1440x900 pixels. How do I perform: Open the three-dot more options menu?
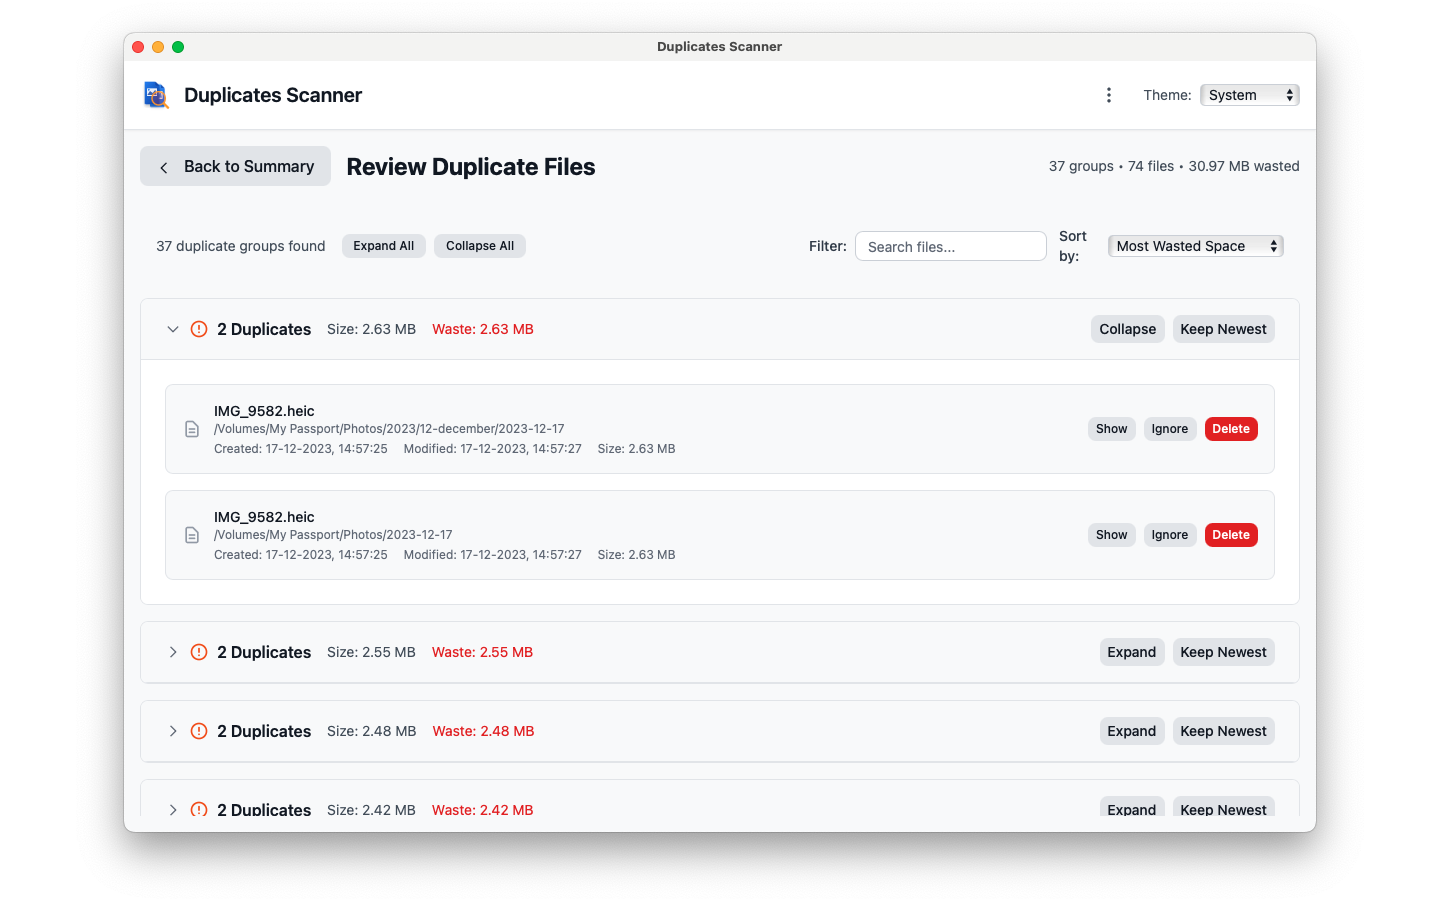[x=1108, y=95]
